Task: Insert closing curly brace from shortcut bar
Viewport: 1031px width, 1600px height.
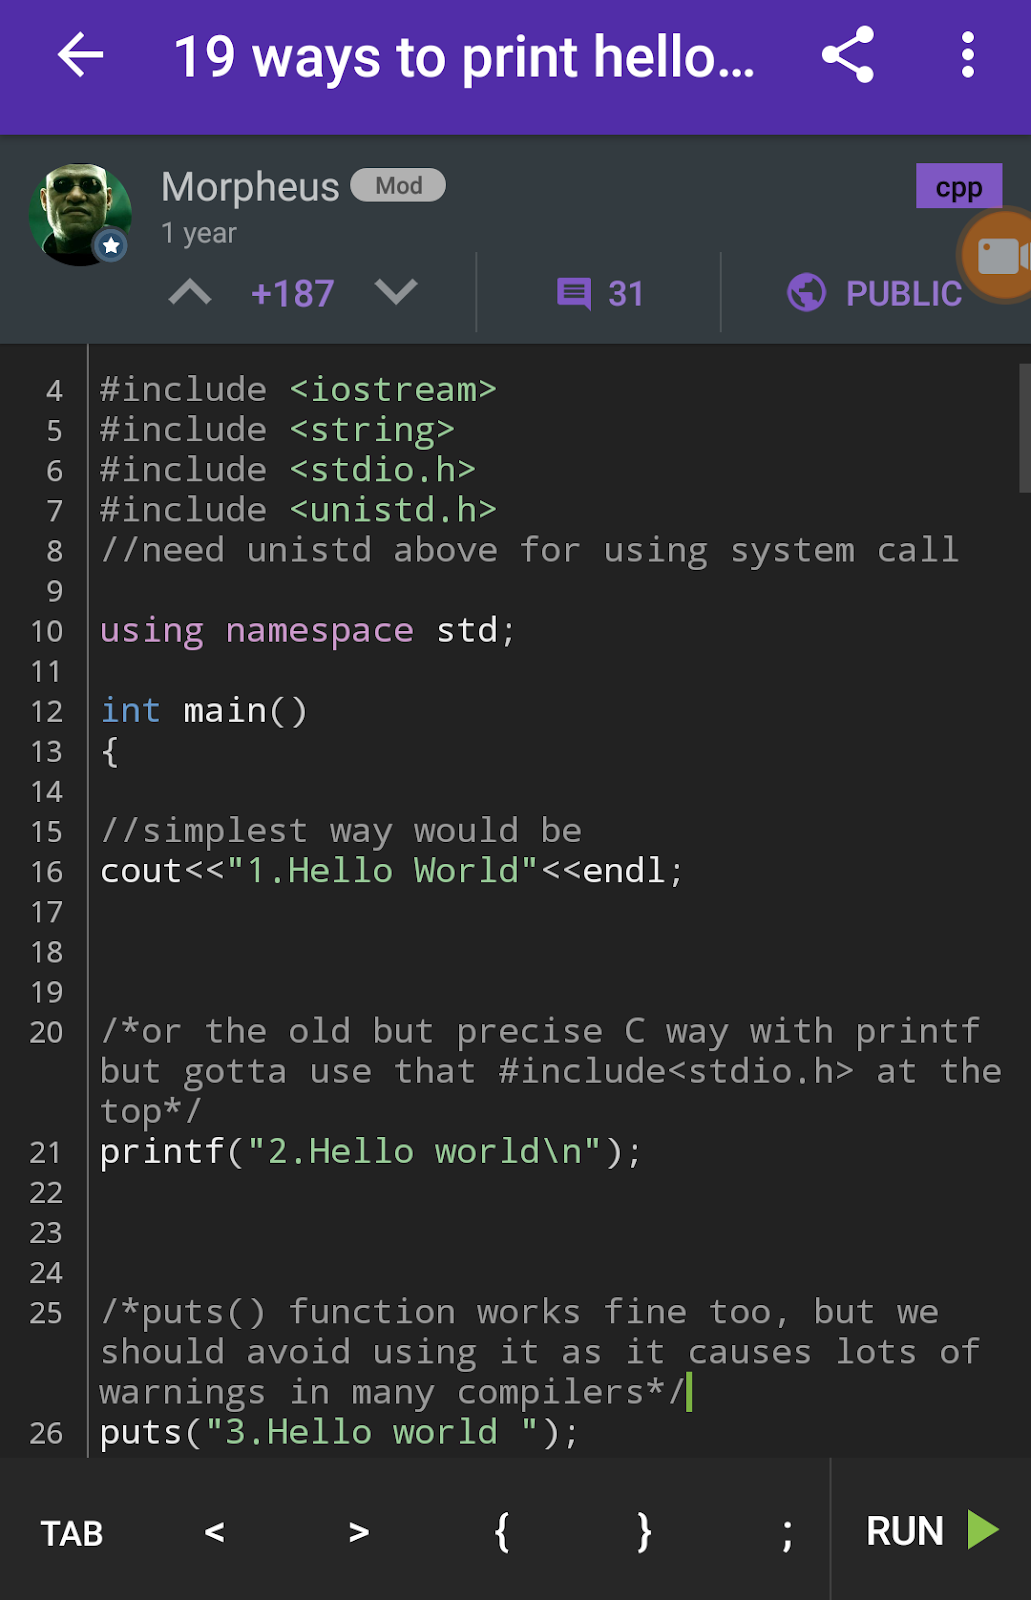Action: tap(645, 1531)
